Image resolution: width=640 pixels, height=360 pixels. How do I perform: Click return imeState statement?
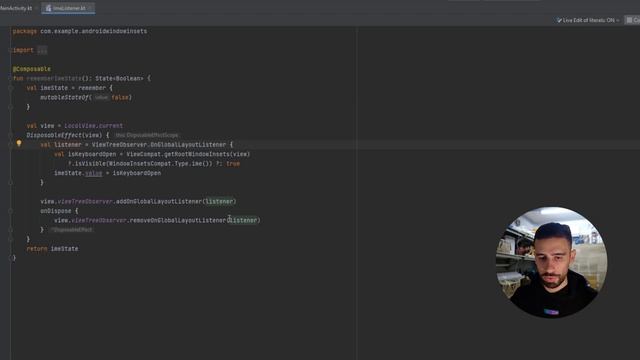(x=52, y=249)
